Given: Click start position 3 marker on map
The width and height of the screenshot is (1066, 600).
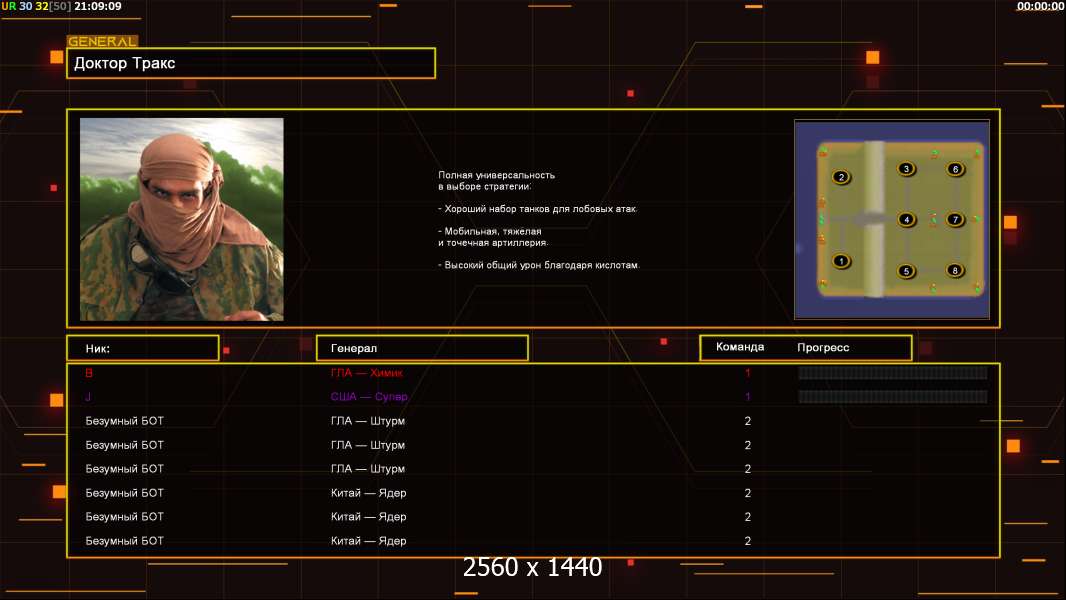Looking at the screenshot, I should point(906,169).
